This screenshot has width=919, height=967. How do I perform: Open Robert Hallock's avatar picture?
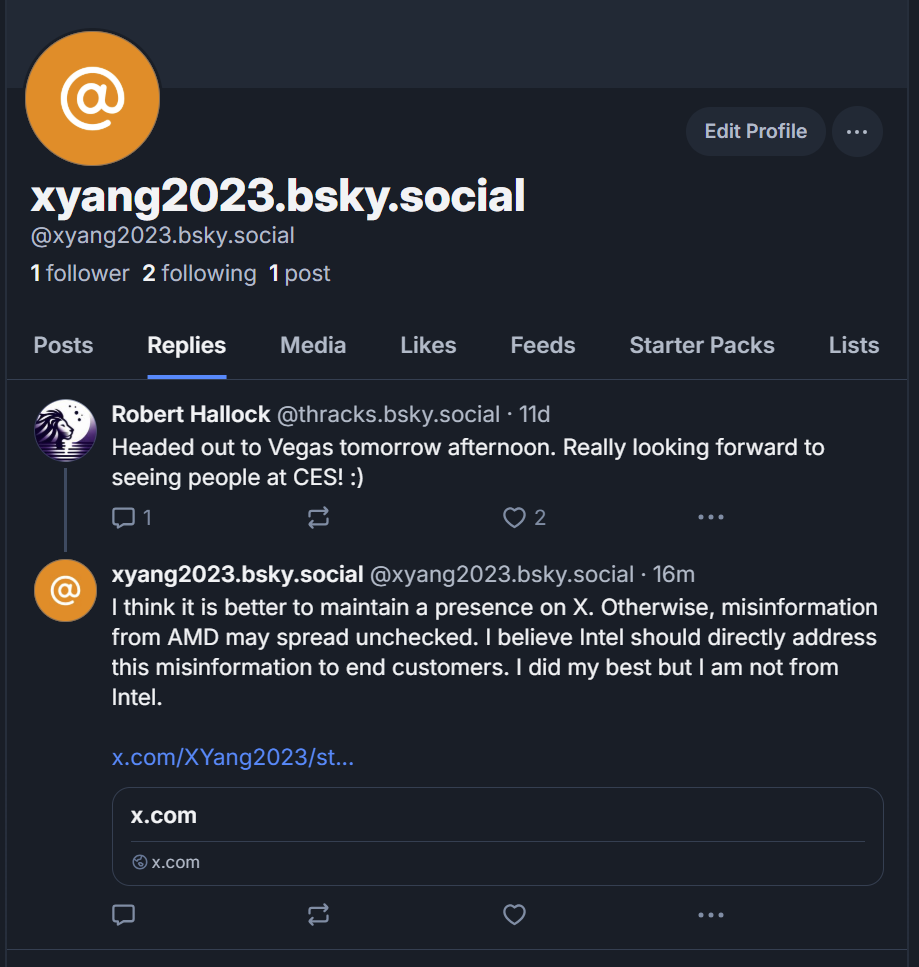tap(65, 430)
